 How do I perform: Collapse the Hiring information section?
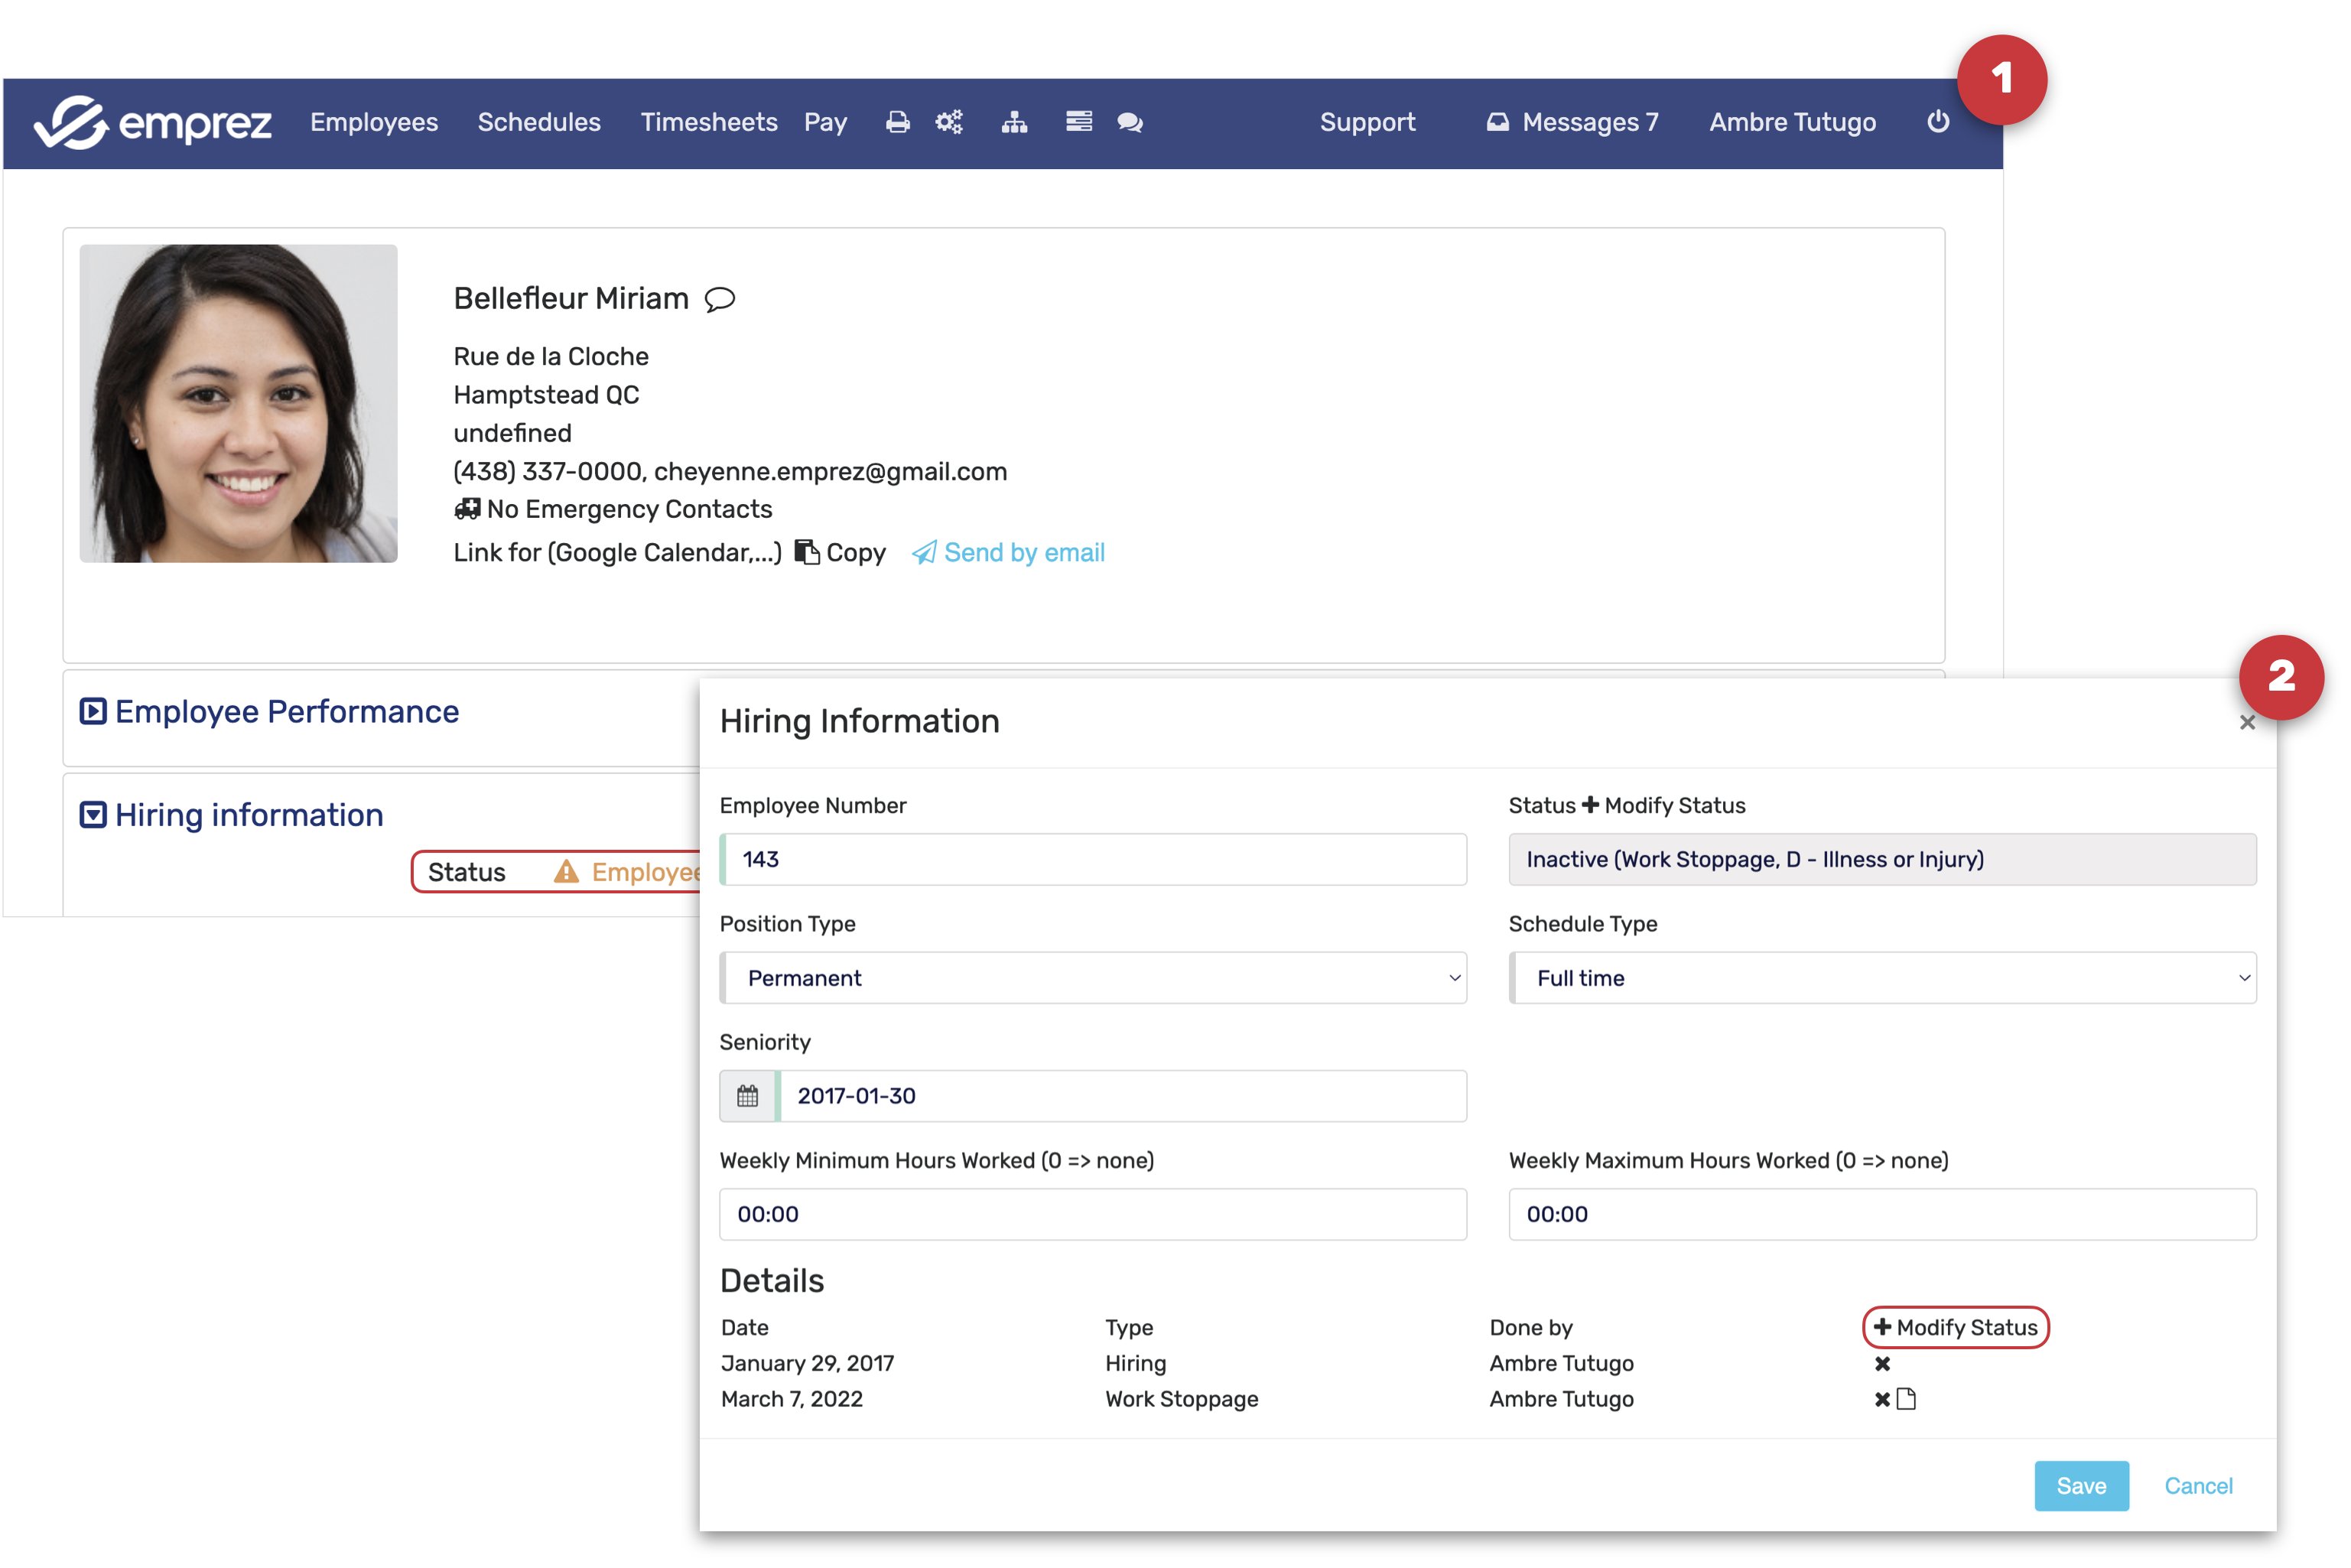click(93, 815)
